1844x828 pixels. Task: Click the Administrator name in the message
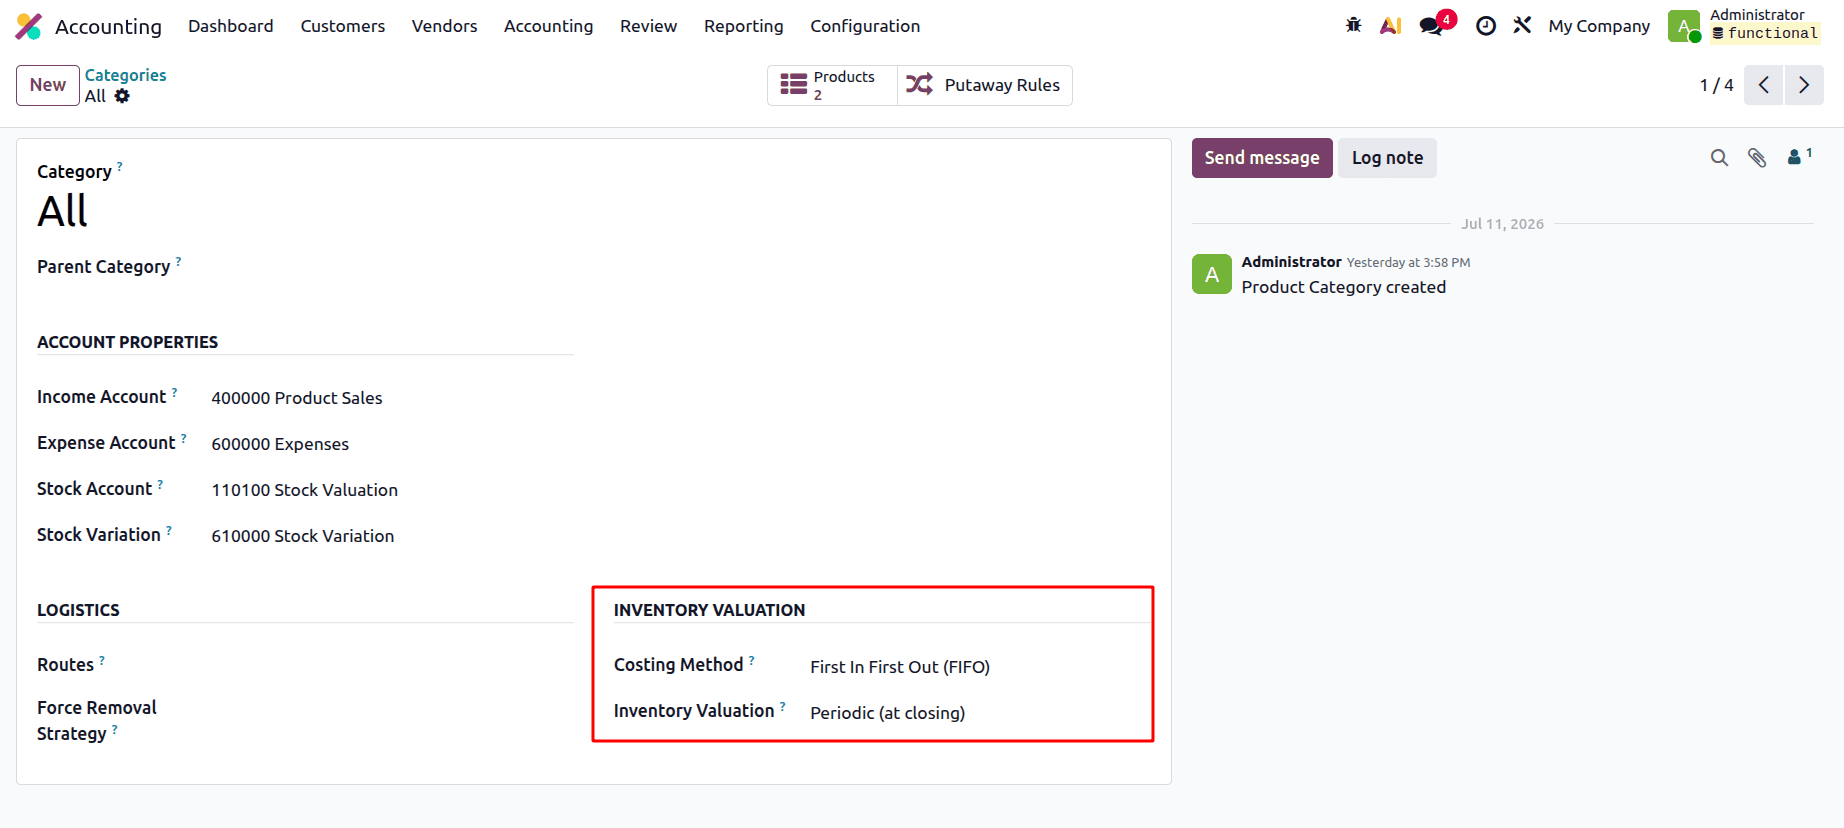pyautogui.click(x=1291, y=262)
